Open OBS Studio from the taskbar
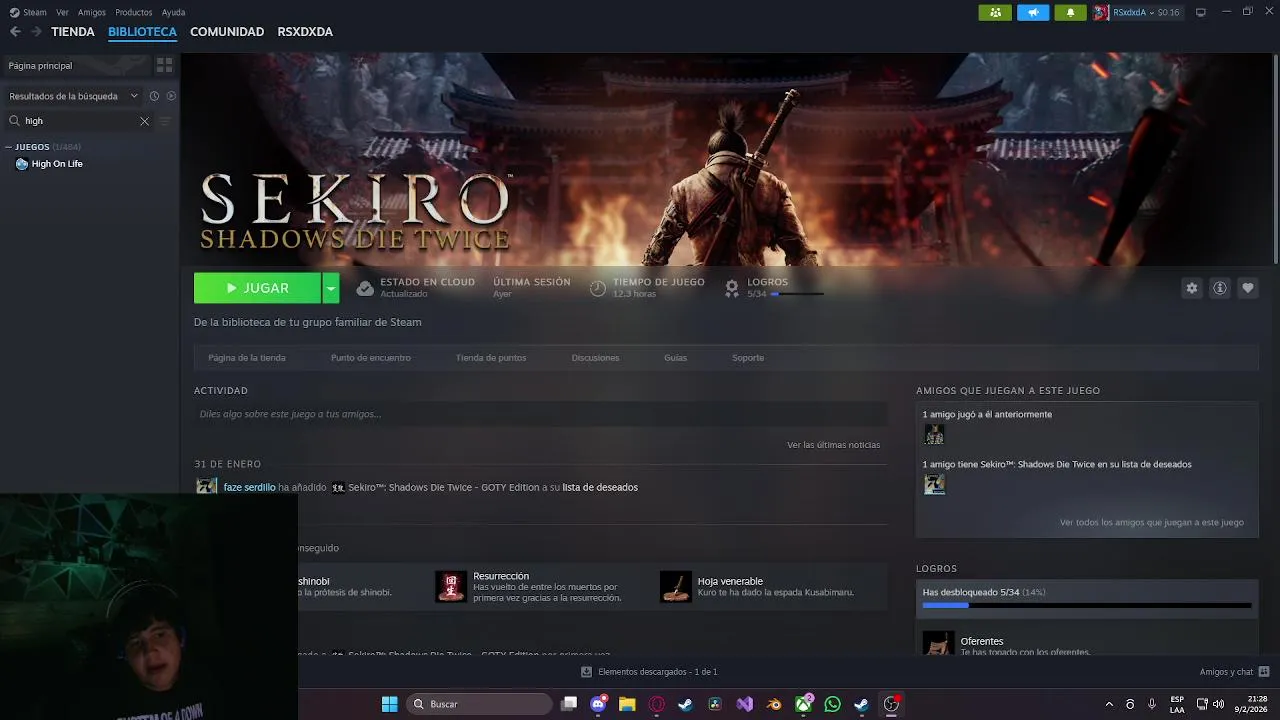 (891, 704)
